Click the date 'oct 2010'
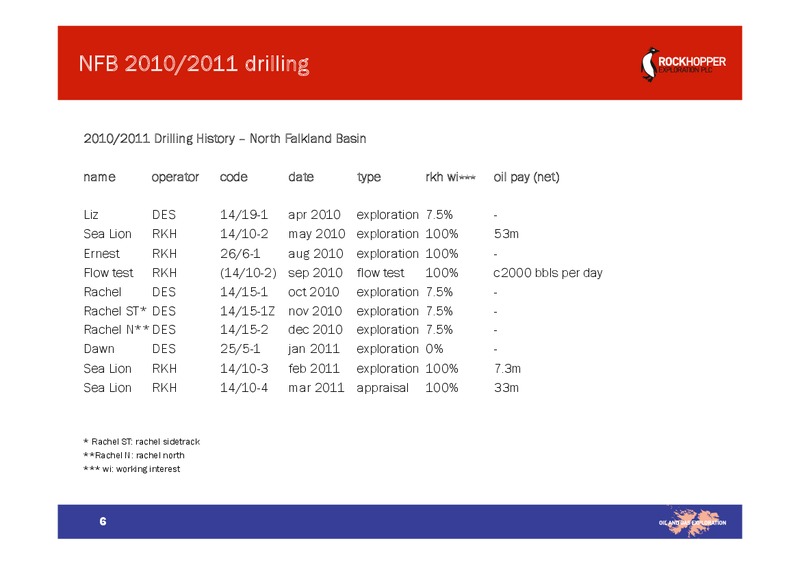This screenshot has width=800, height=565. pyautogui.click(x=314, y=292)
